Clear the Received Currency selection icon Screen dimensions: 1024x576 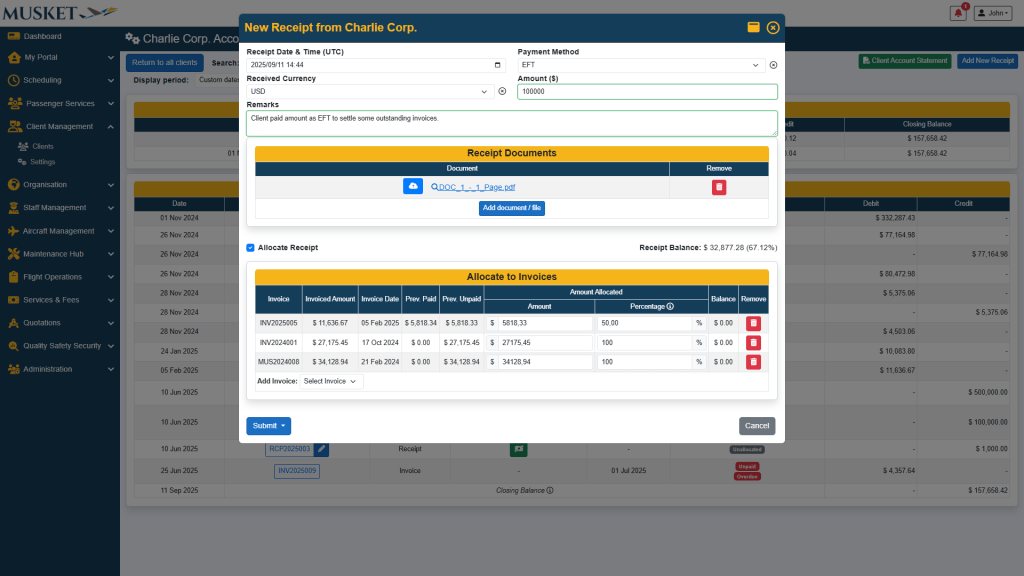pyautogui.click(x=502, y=91)
